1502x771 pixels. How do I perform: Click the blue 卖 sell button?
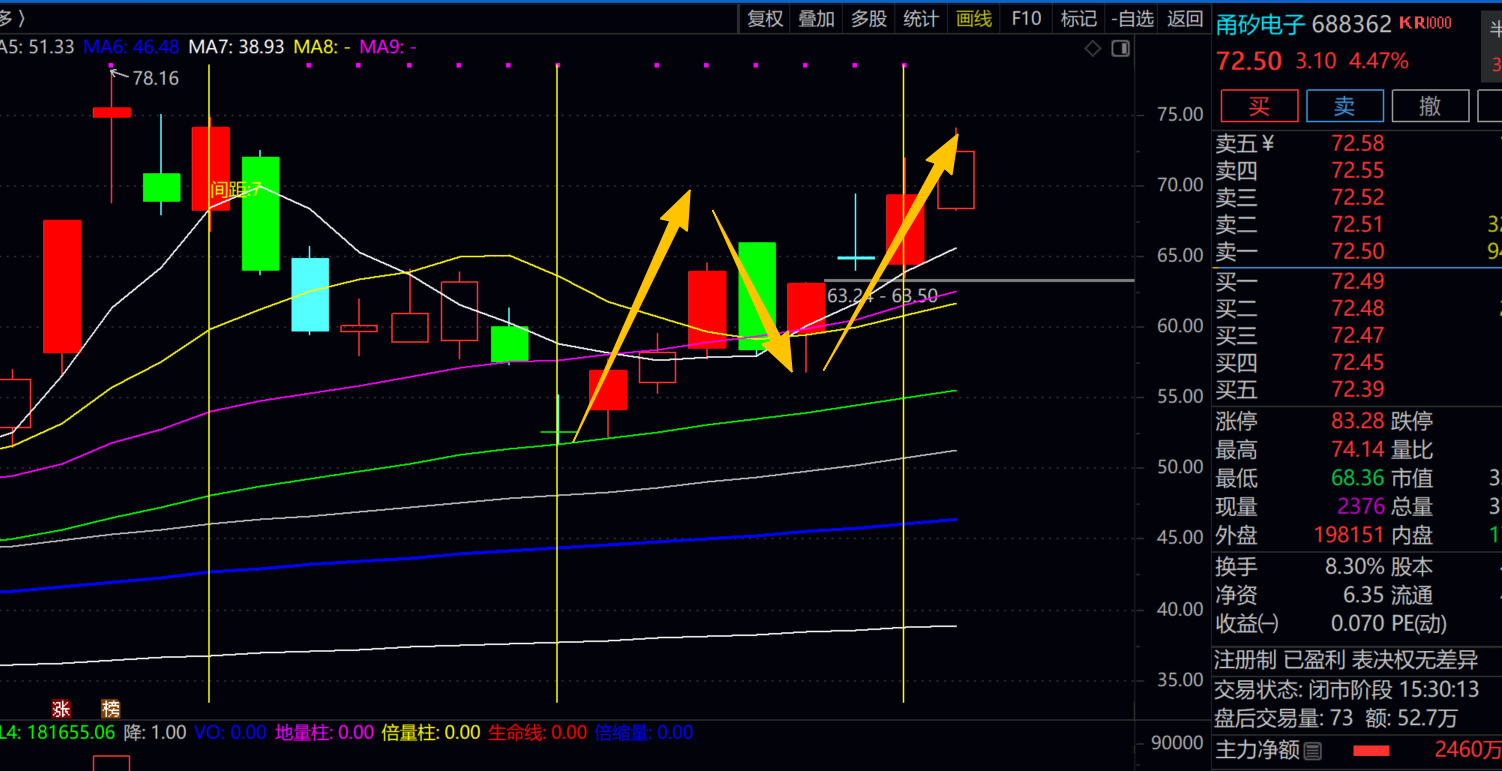[1345, 105]
